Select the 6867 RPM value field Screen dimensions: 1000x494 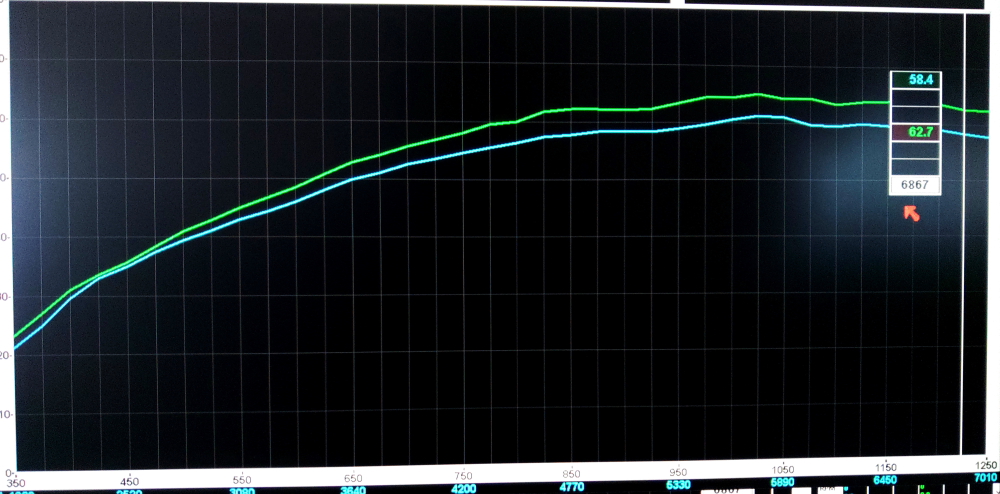coord(915,185)
